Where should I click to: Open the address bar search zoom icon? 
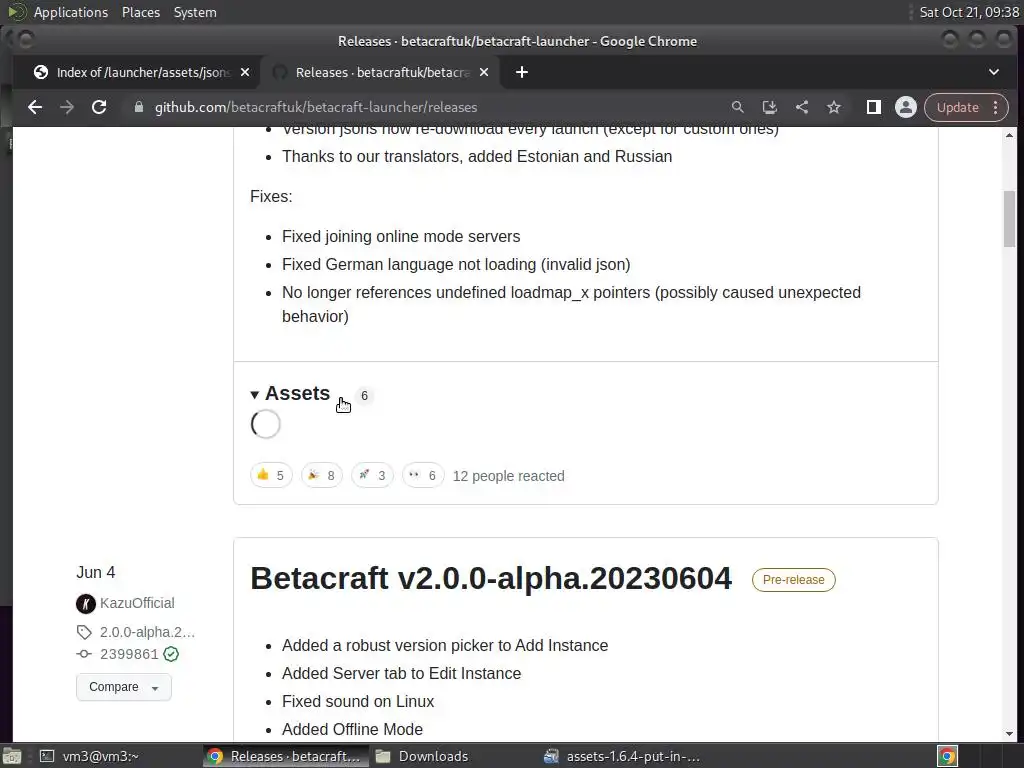(737, 107)
